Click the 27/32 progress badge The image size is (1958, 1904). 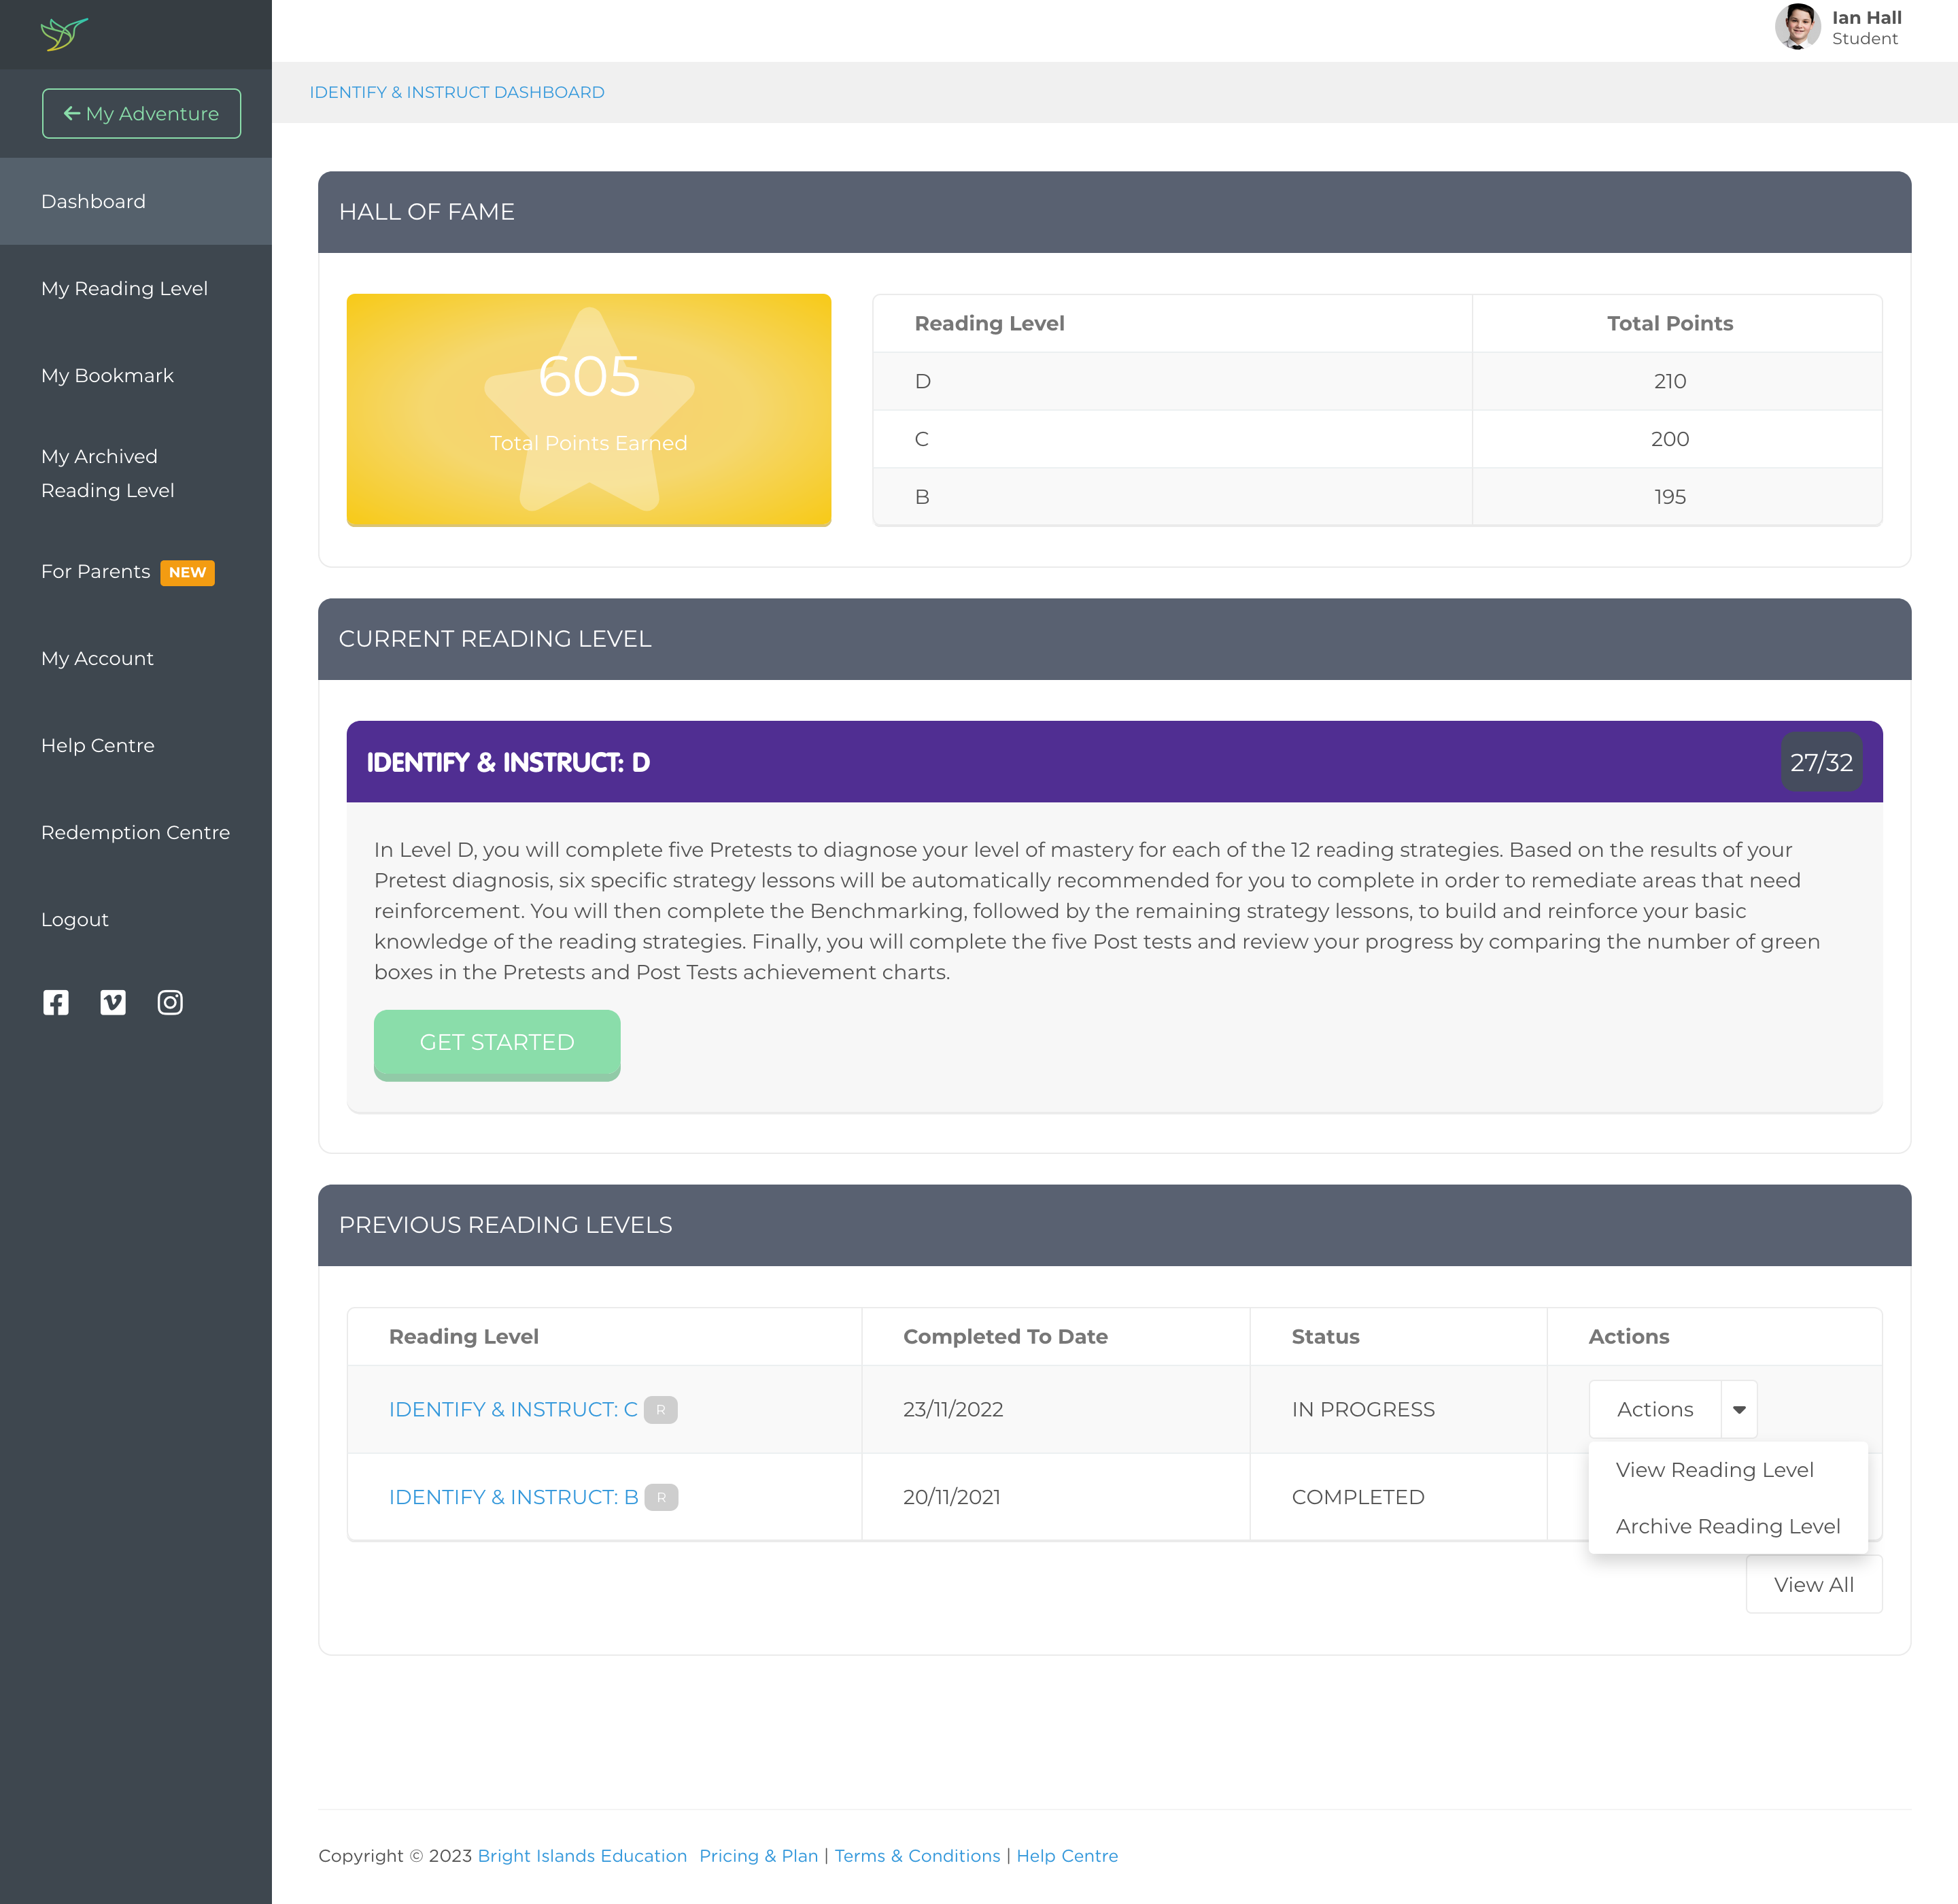[1820, 762]
